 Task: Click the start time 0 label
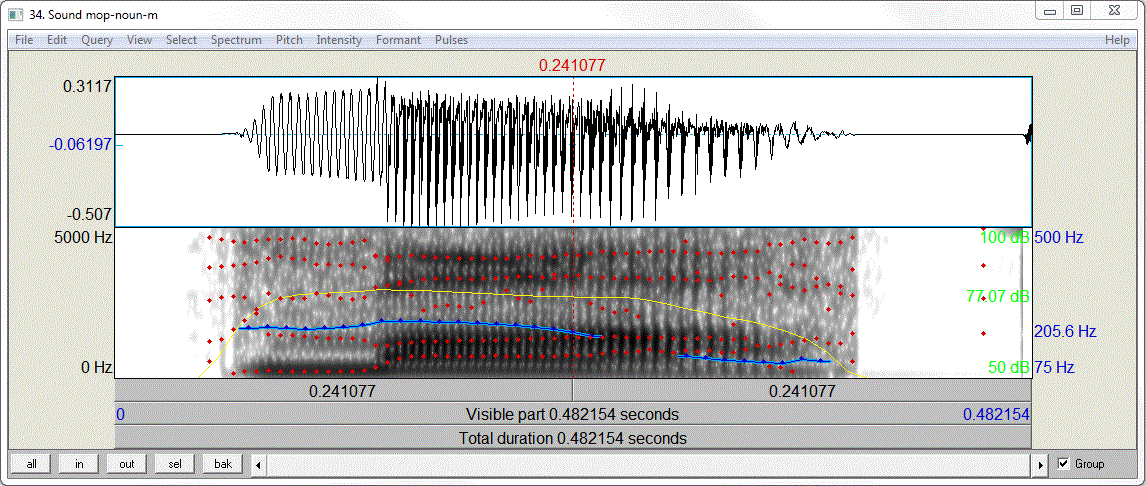click(x=121, y=414)
